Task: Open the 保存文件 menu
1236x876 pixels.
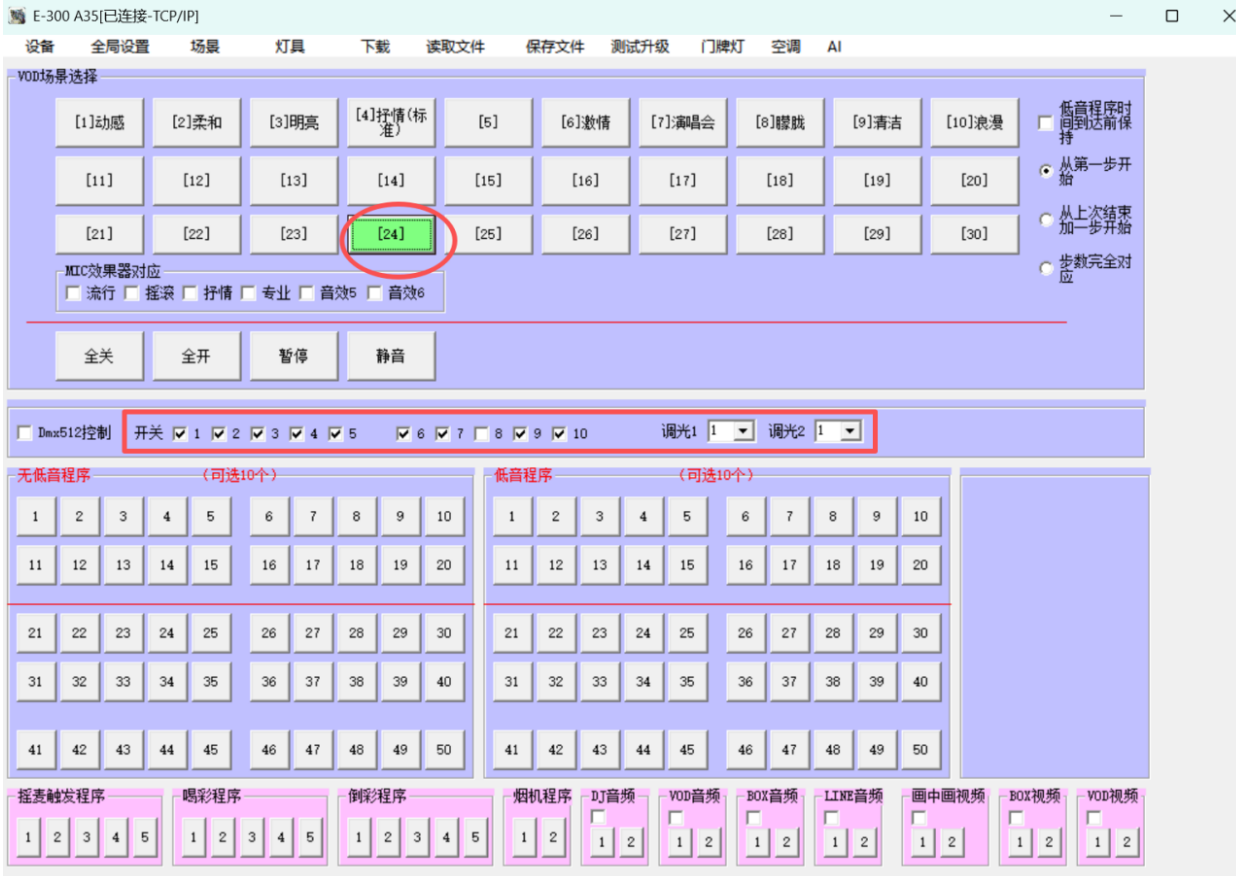Action: [555, 47]
